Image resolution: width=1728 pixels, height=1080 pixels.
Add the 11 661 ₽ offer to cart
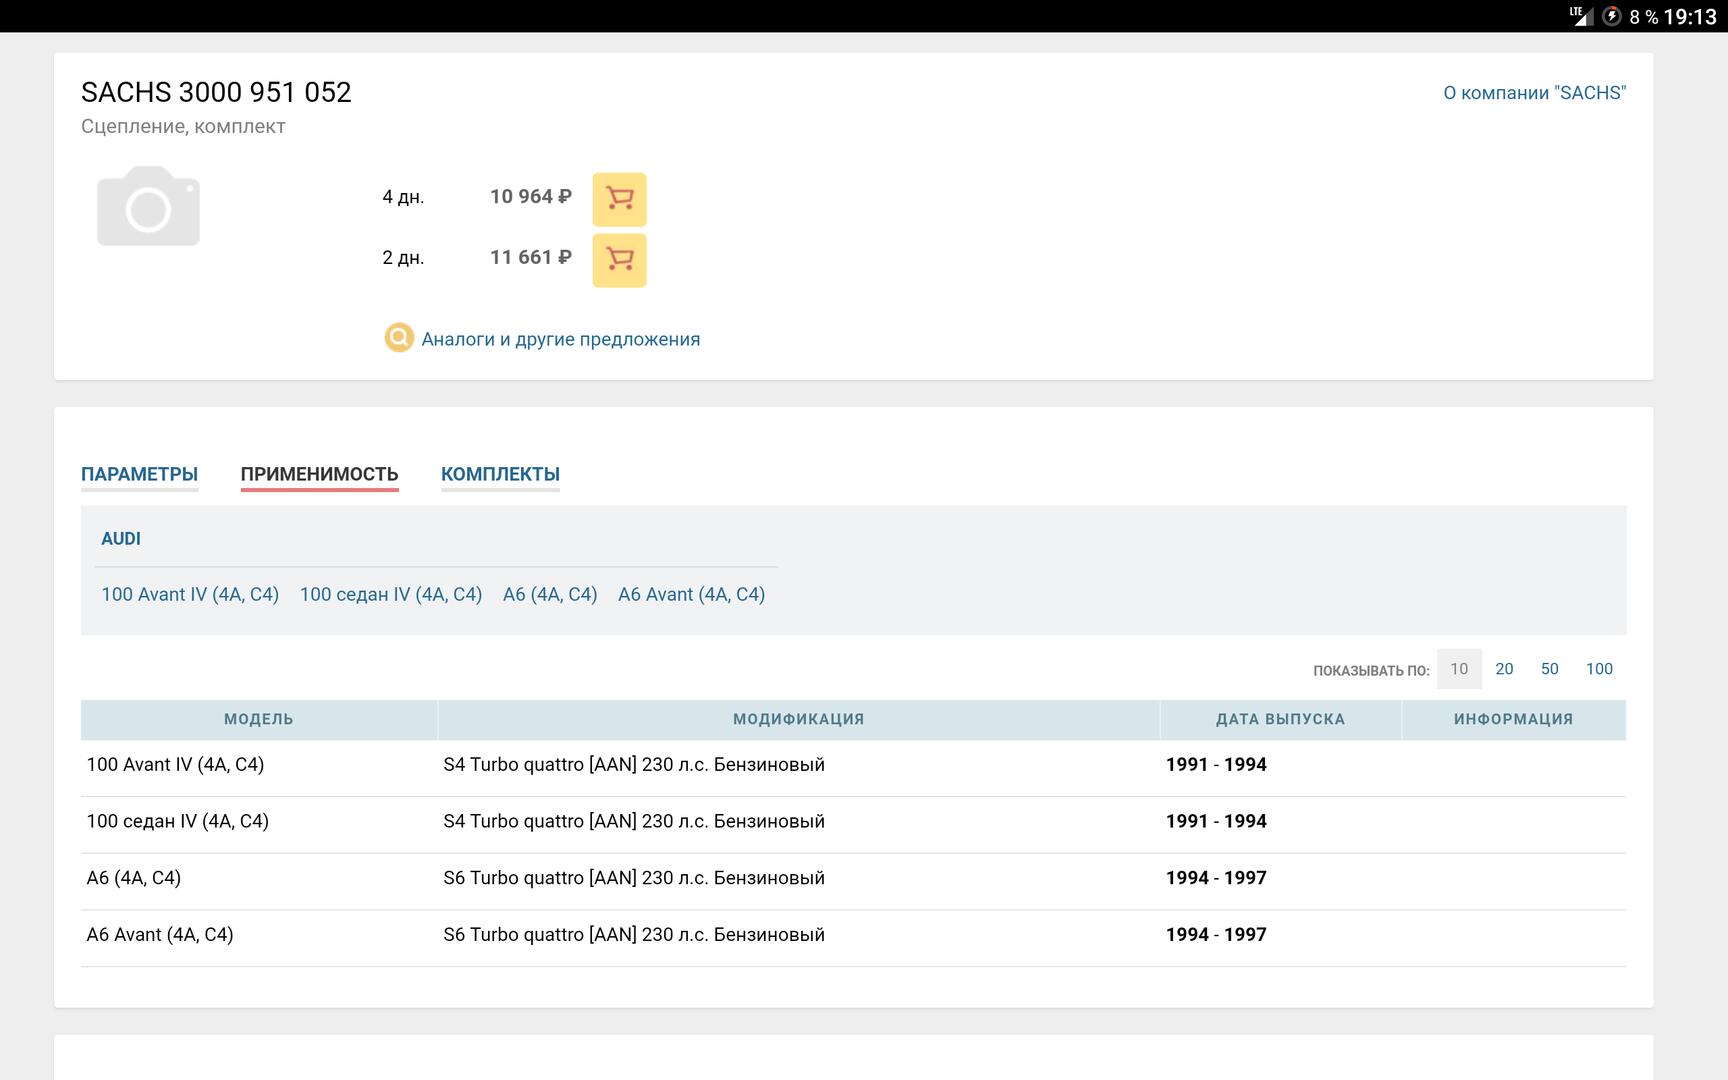pos(619,260)
